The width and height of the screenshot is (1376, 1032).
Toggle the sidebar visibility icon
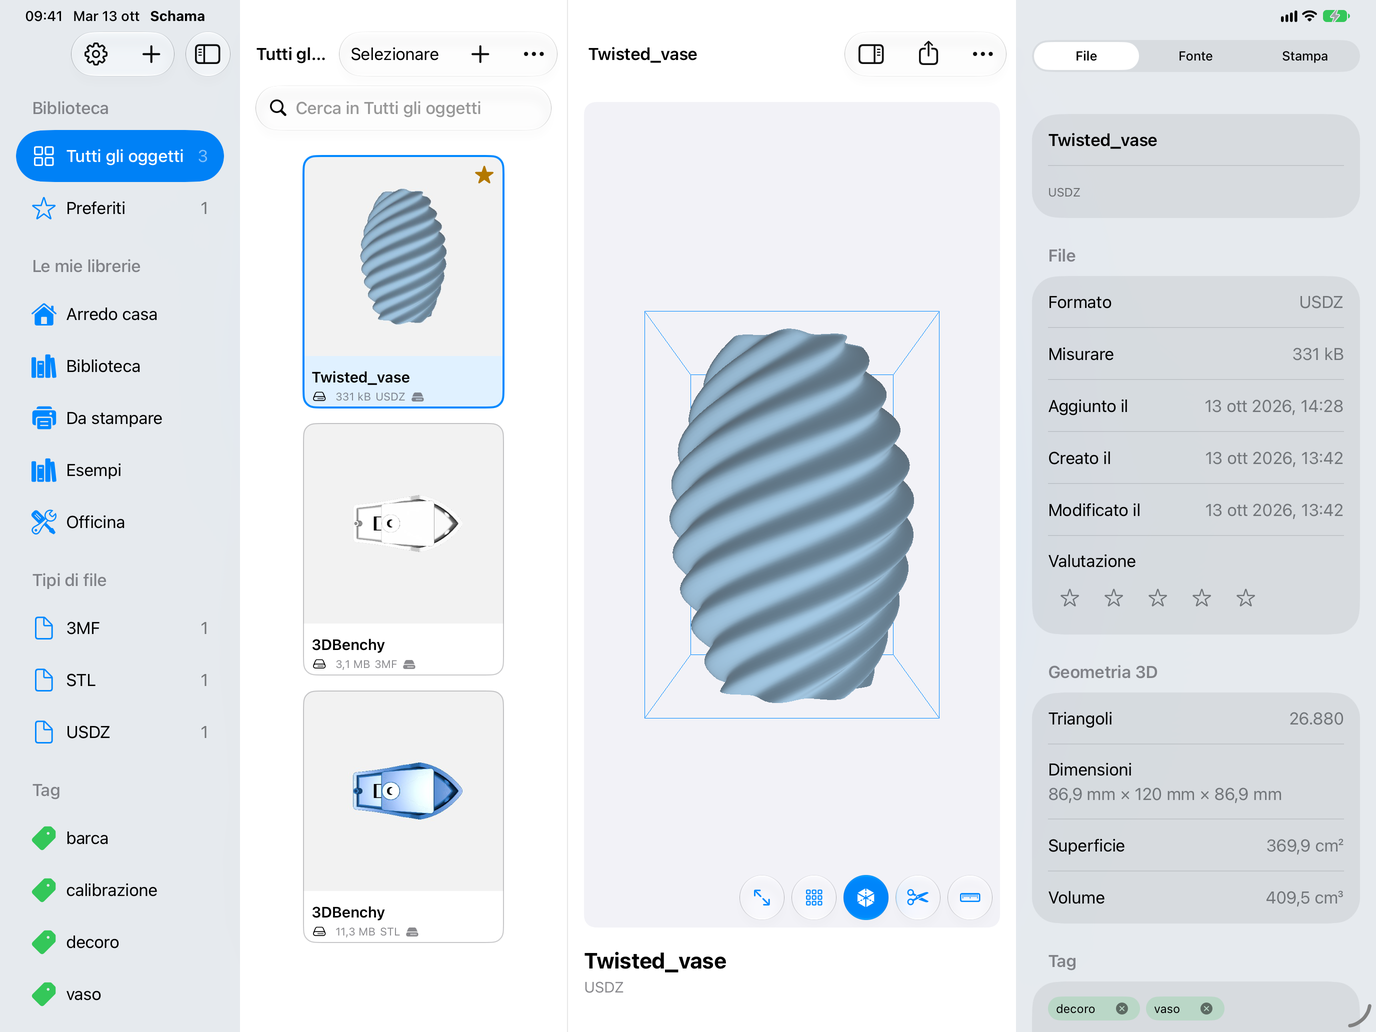pos(208,54)
